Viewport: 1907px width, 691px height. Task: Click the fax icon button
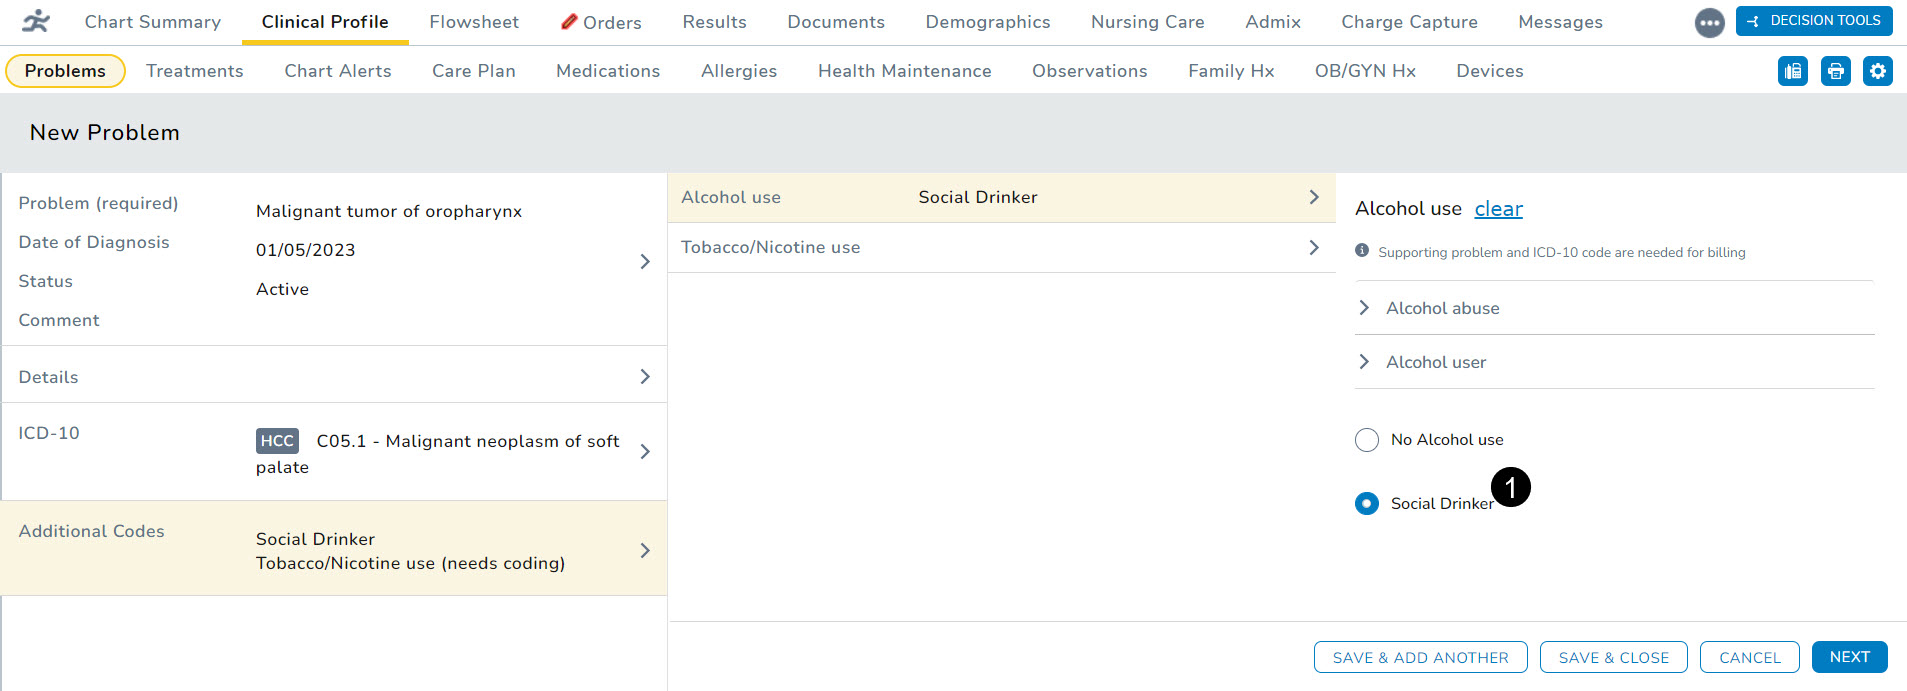point(1792,71)
